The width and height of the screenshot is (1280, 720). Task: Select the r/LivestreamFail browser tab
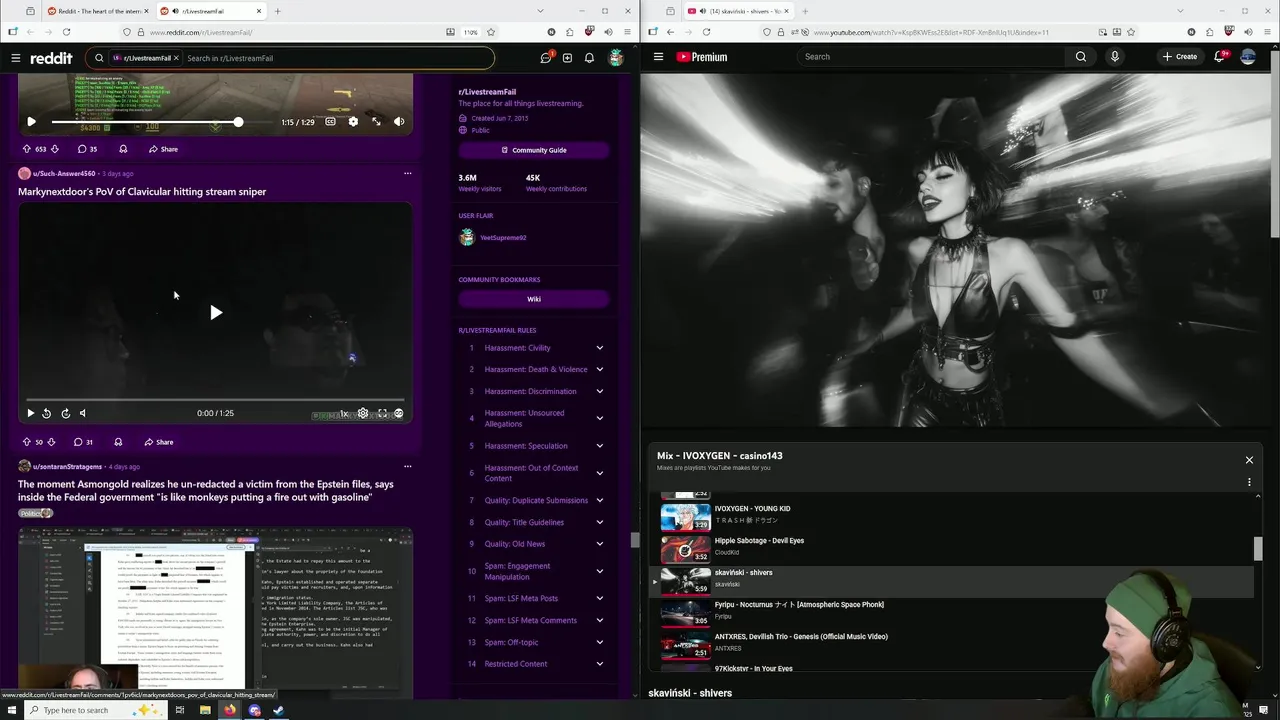tap(212, 11)
